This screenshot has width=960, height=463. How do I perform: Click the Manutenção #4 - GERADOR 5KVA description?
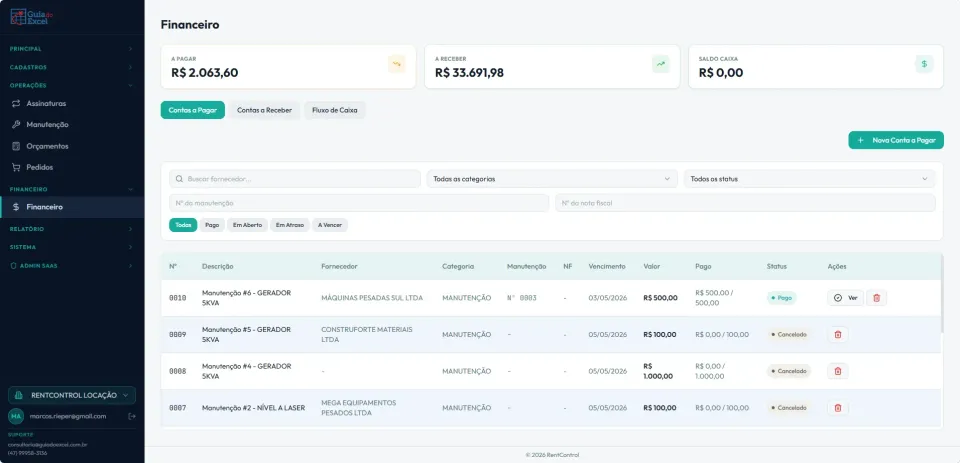click(x=246, y=371)
